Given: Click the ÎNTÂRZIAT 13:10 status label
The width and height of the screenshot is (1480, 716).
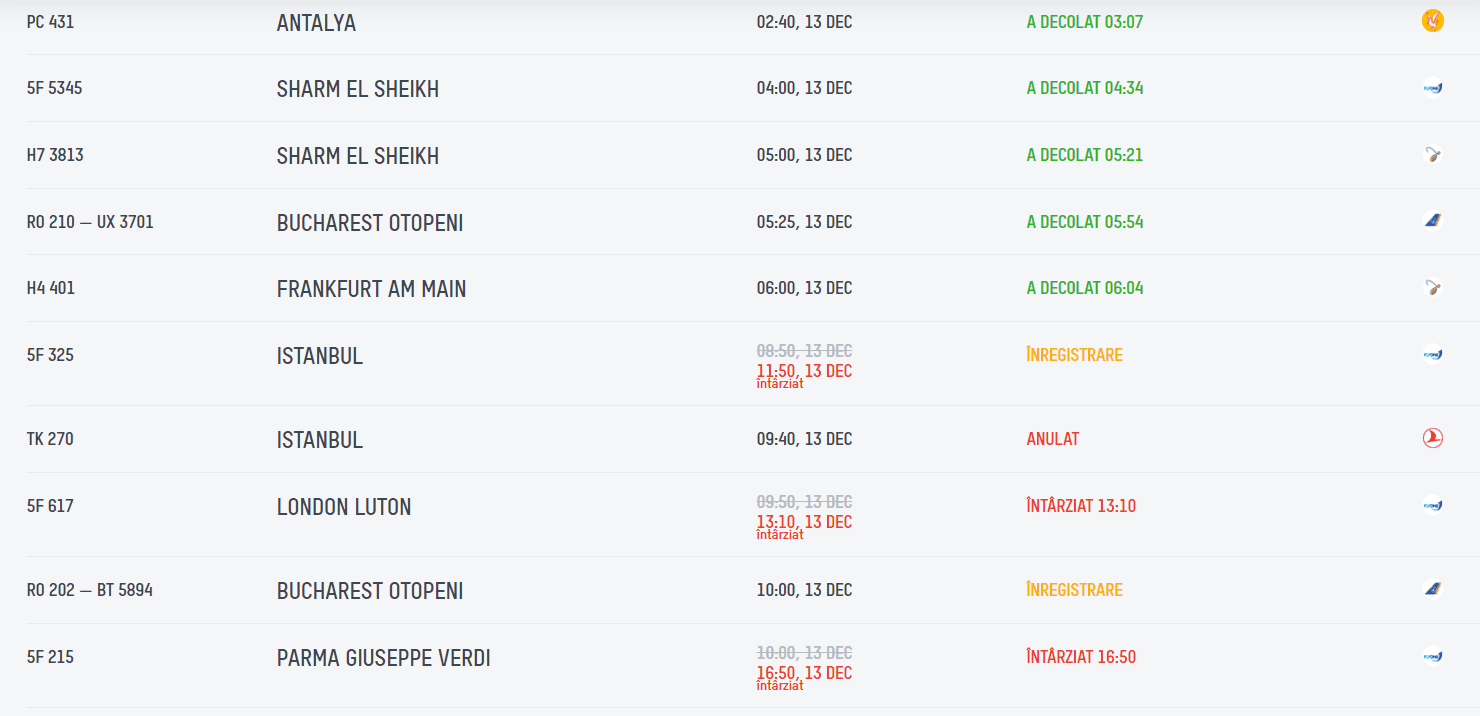Looking at the screenshot, I should click(x=1081, y=506).
